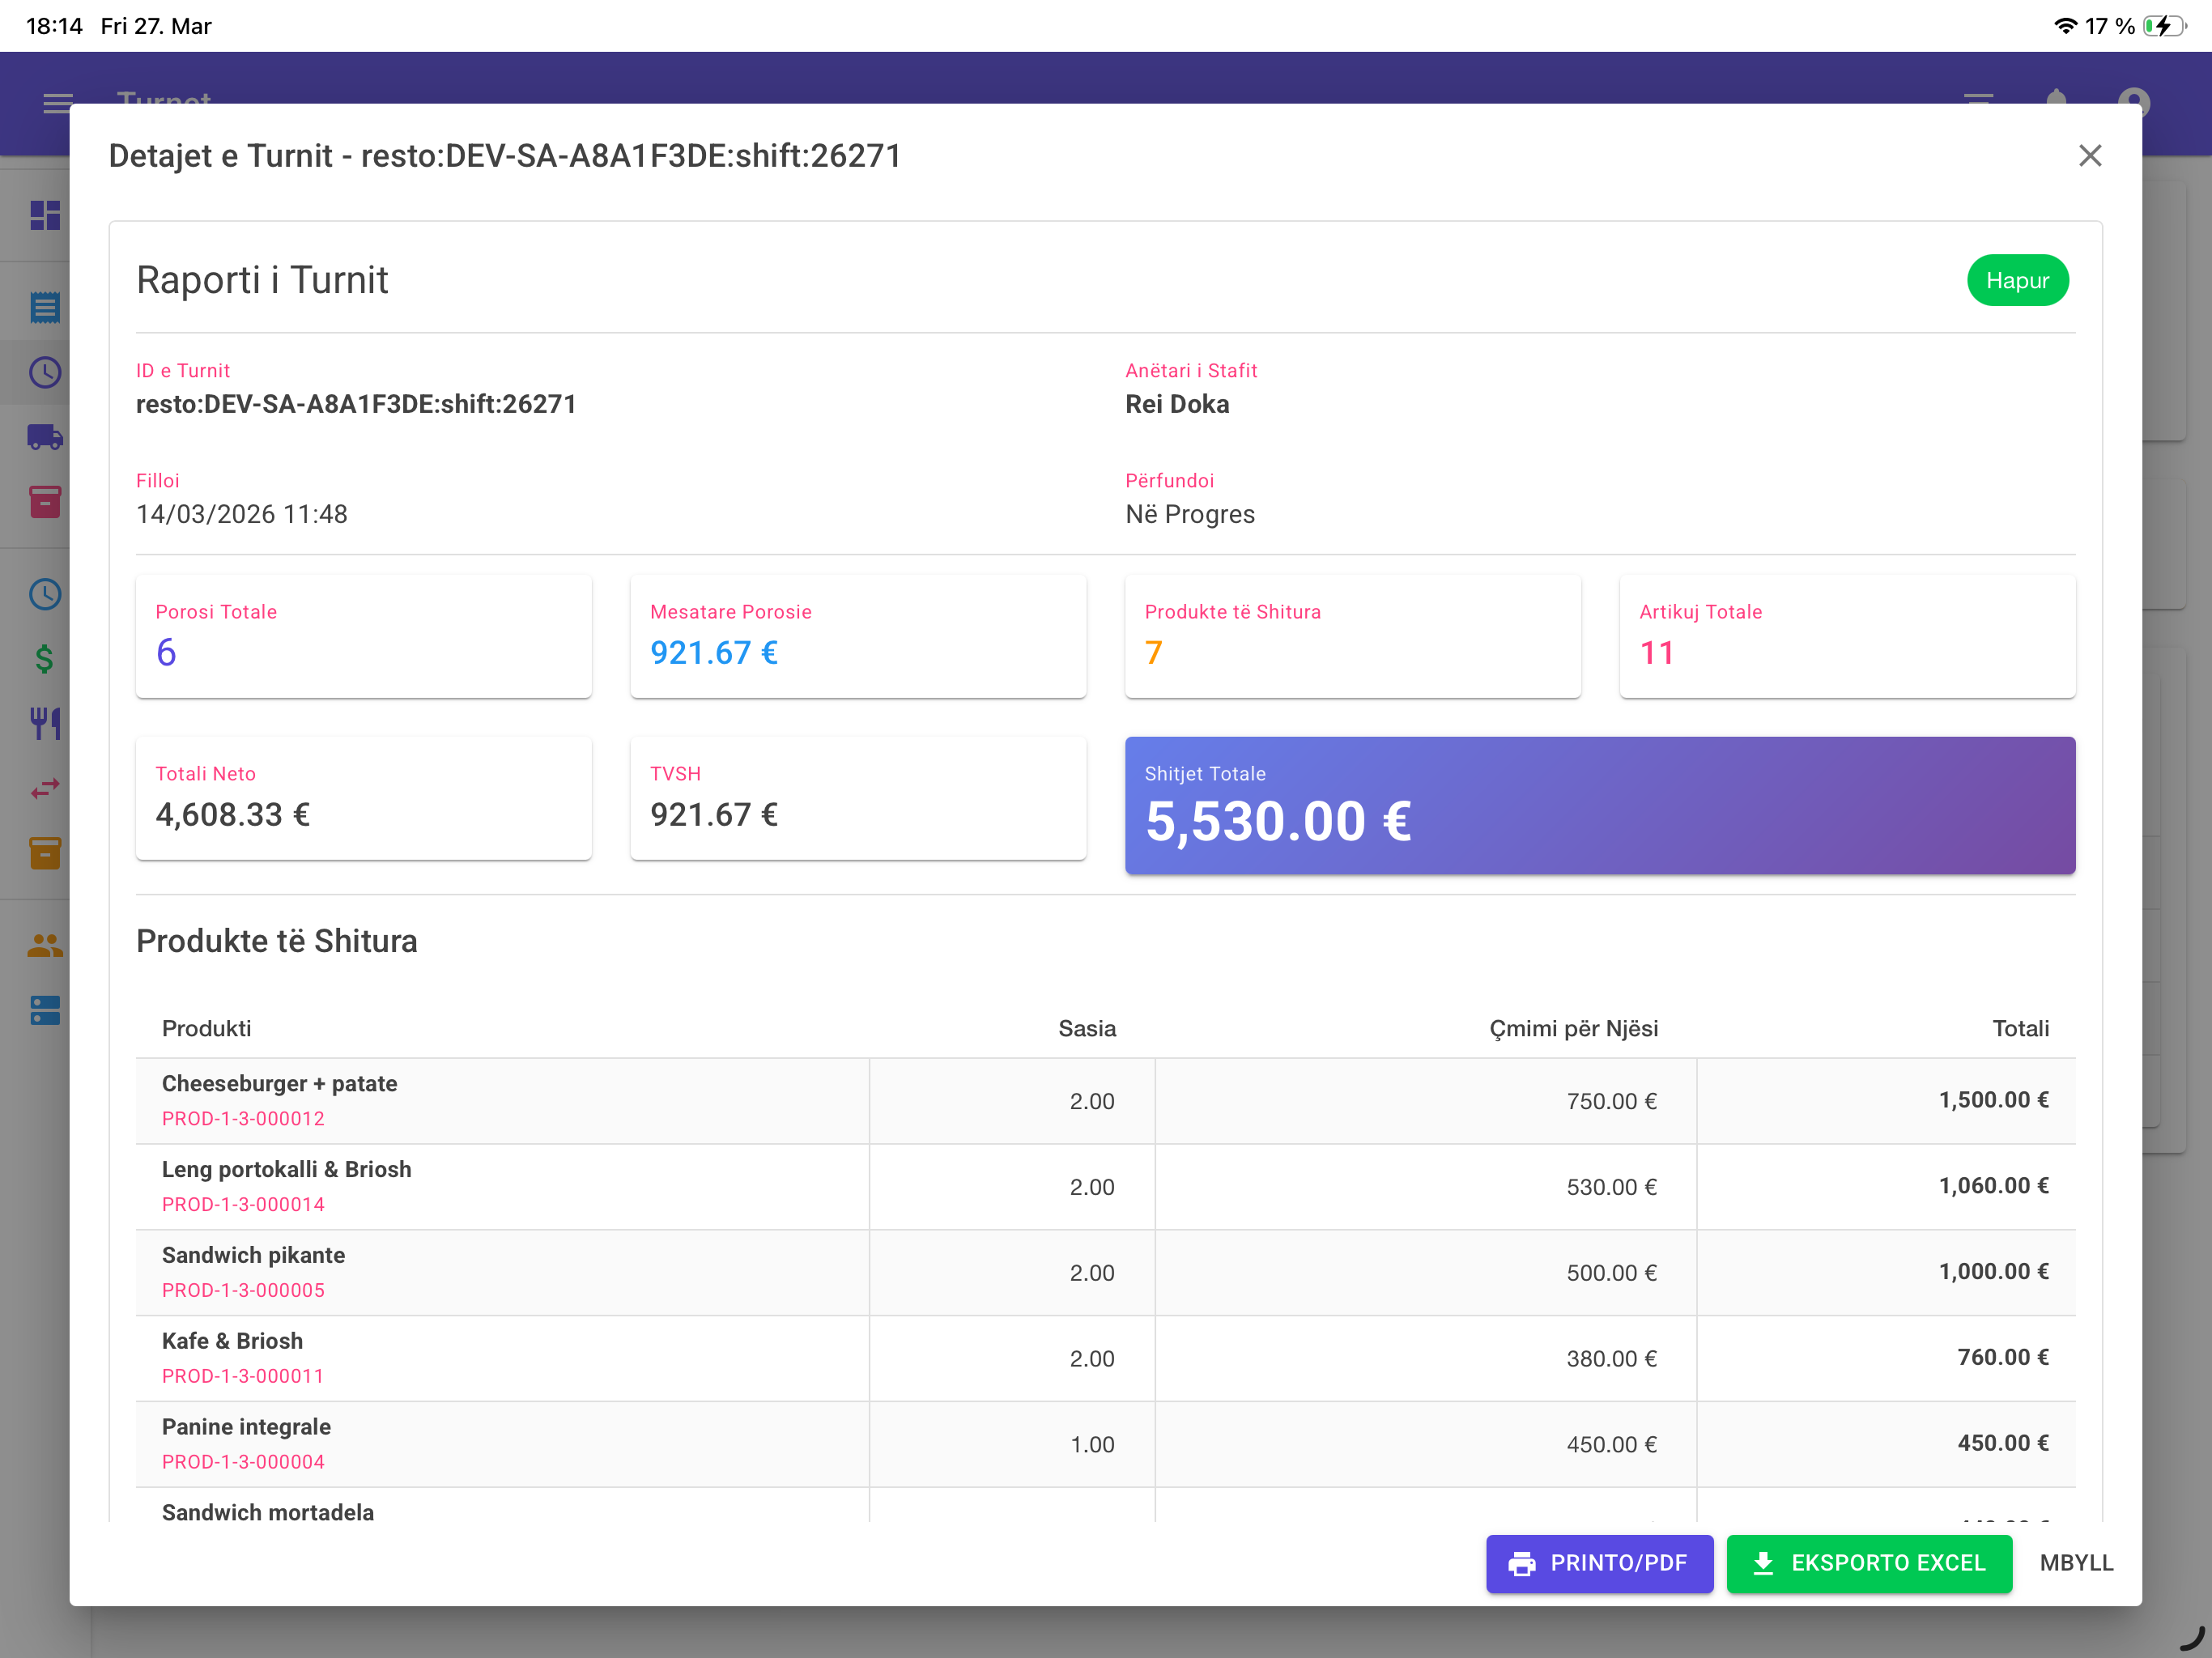Viewport: 2212px width, 1658px height.
Task: Click product code PROD-1-3-000005
Action: pos(243,1291)
